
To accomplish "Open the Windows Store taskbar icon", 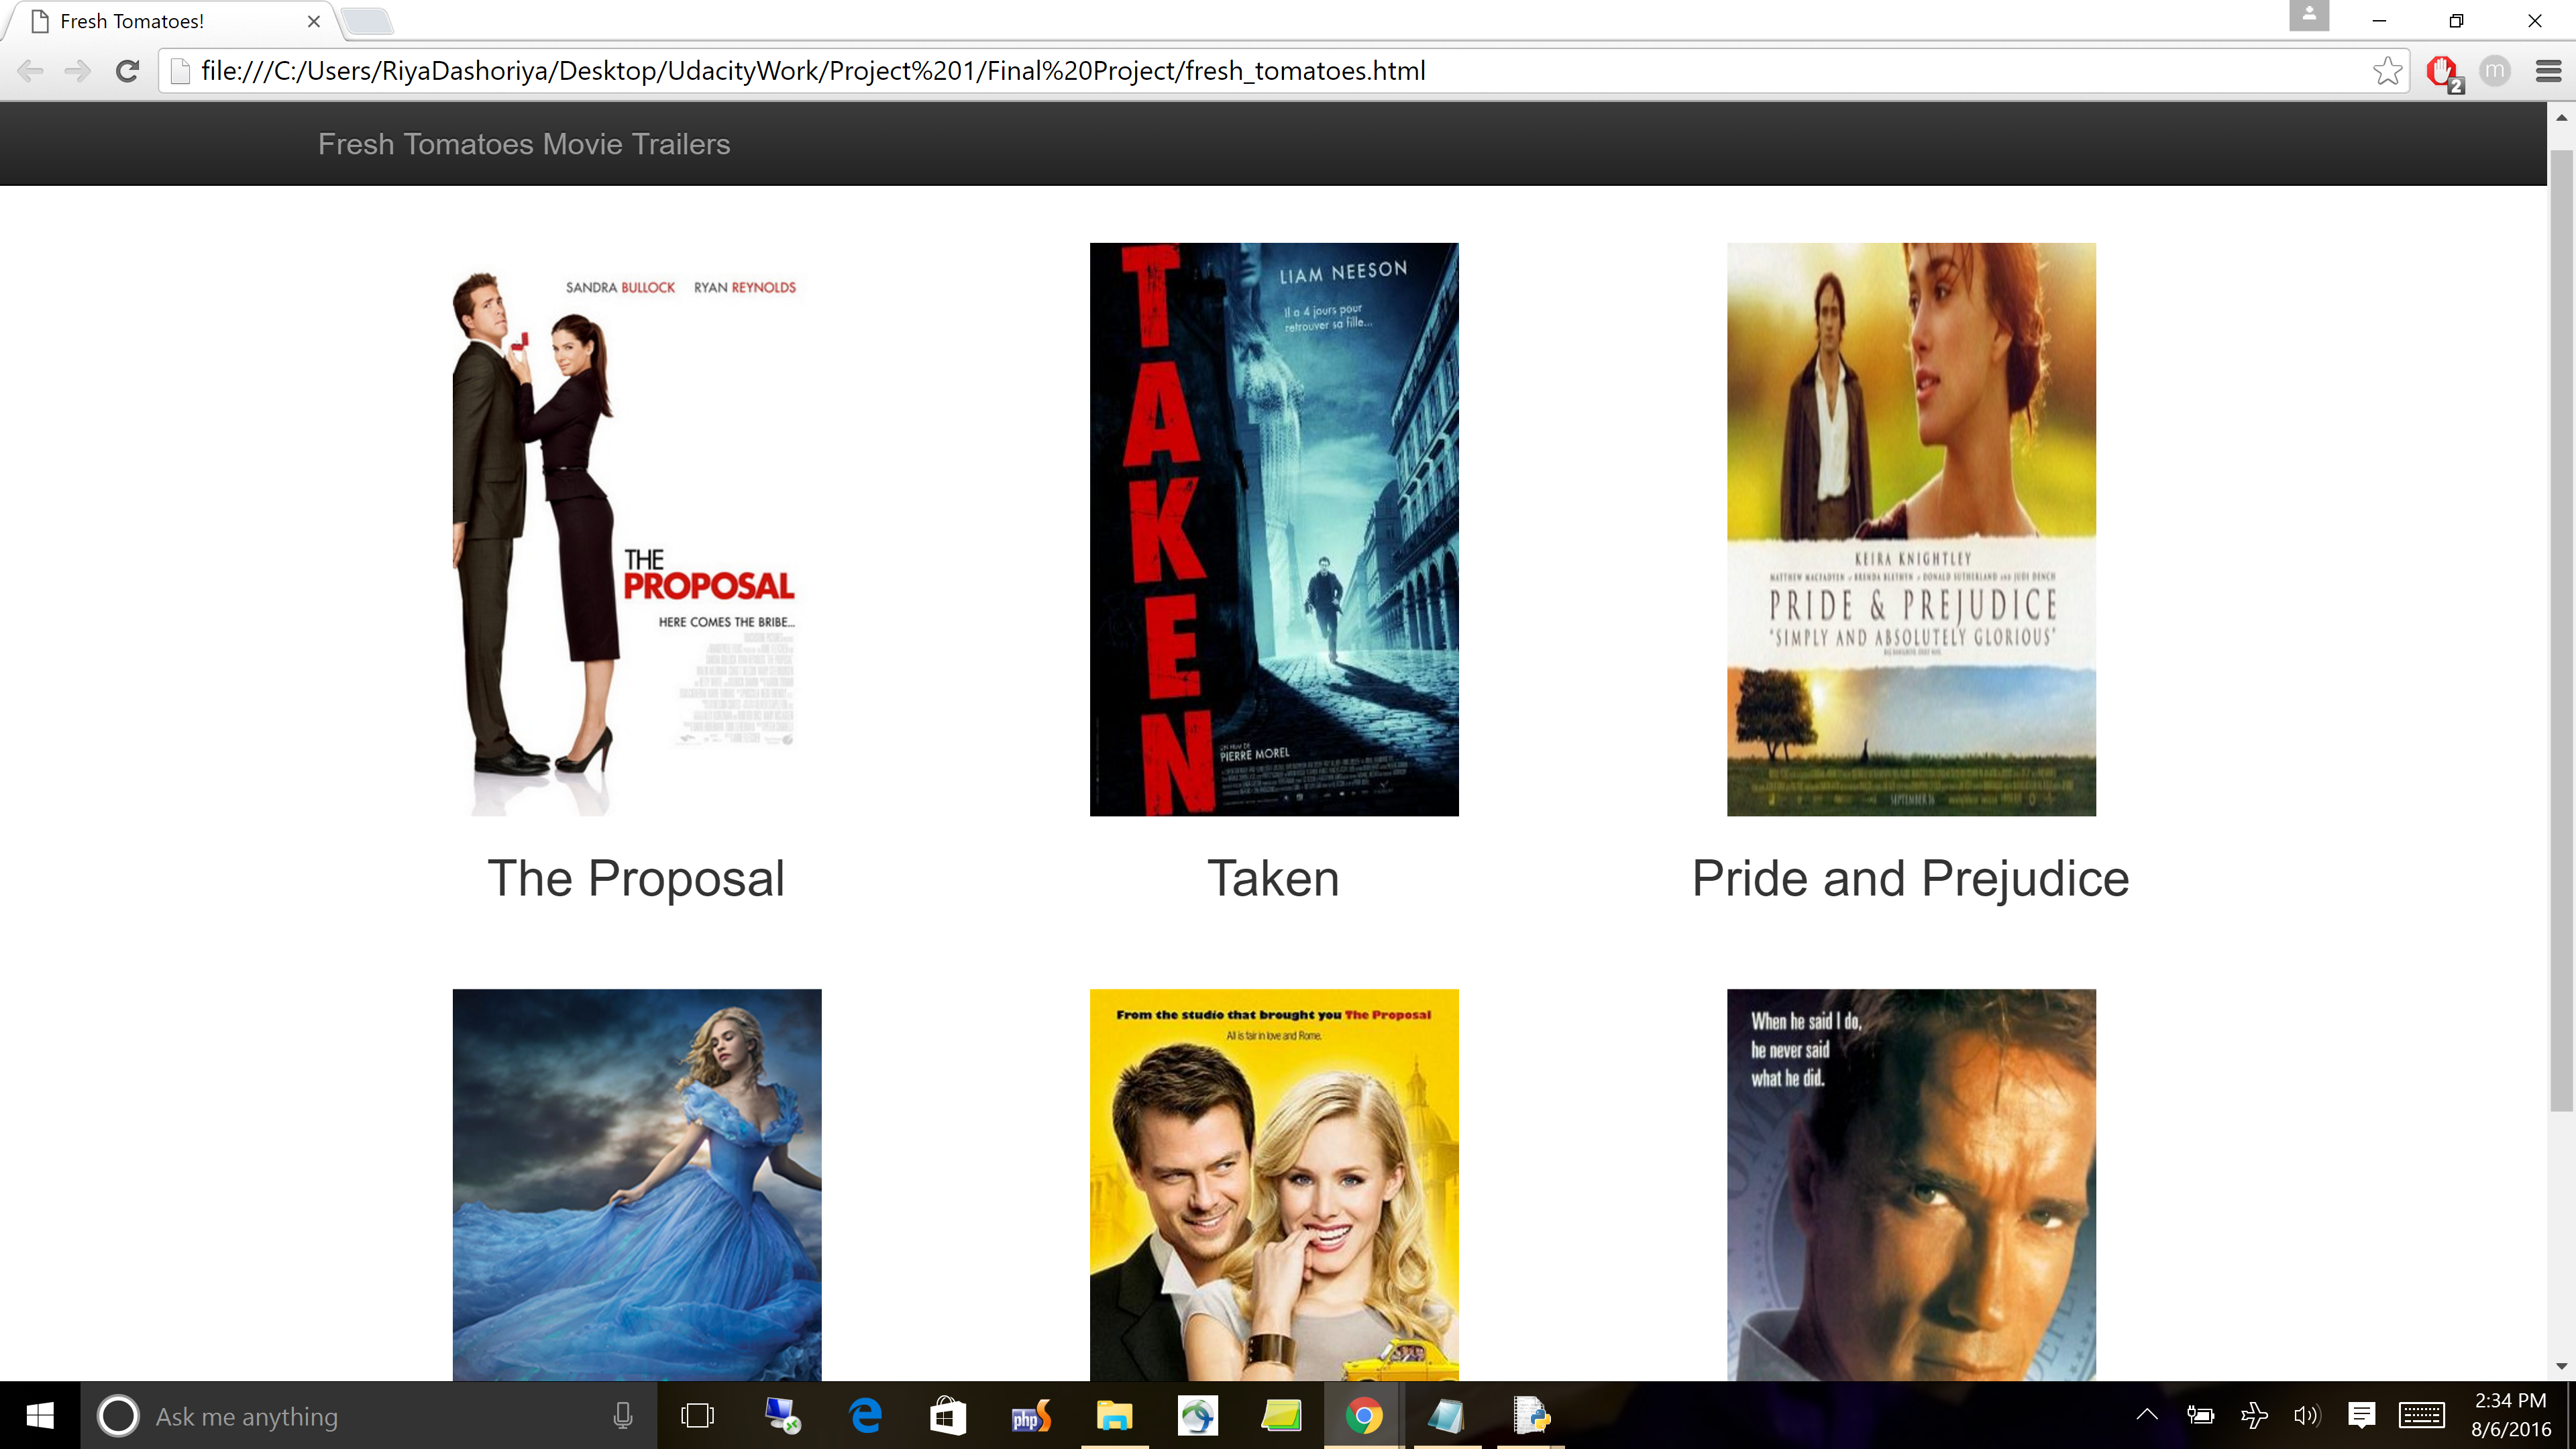I will point(948,1416).
